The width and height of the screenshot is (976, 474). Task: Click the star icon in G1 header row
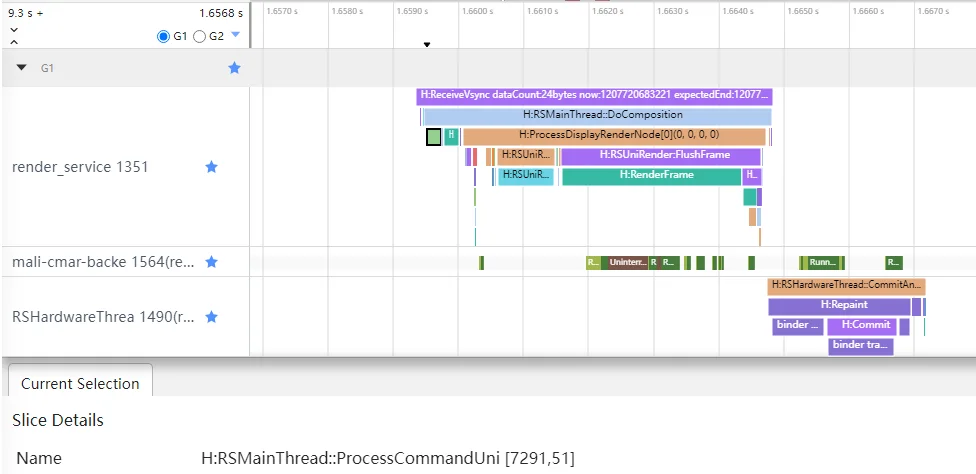pyautogui.click(x=234, y=68)
